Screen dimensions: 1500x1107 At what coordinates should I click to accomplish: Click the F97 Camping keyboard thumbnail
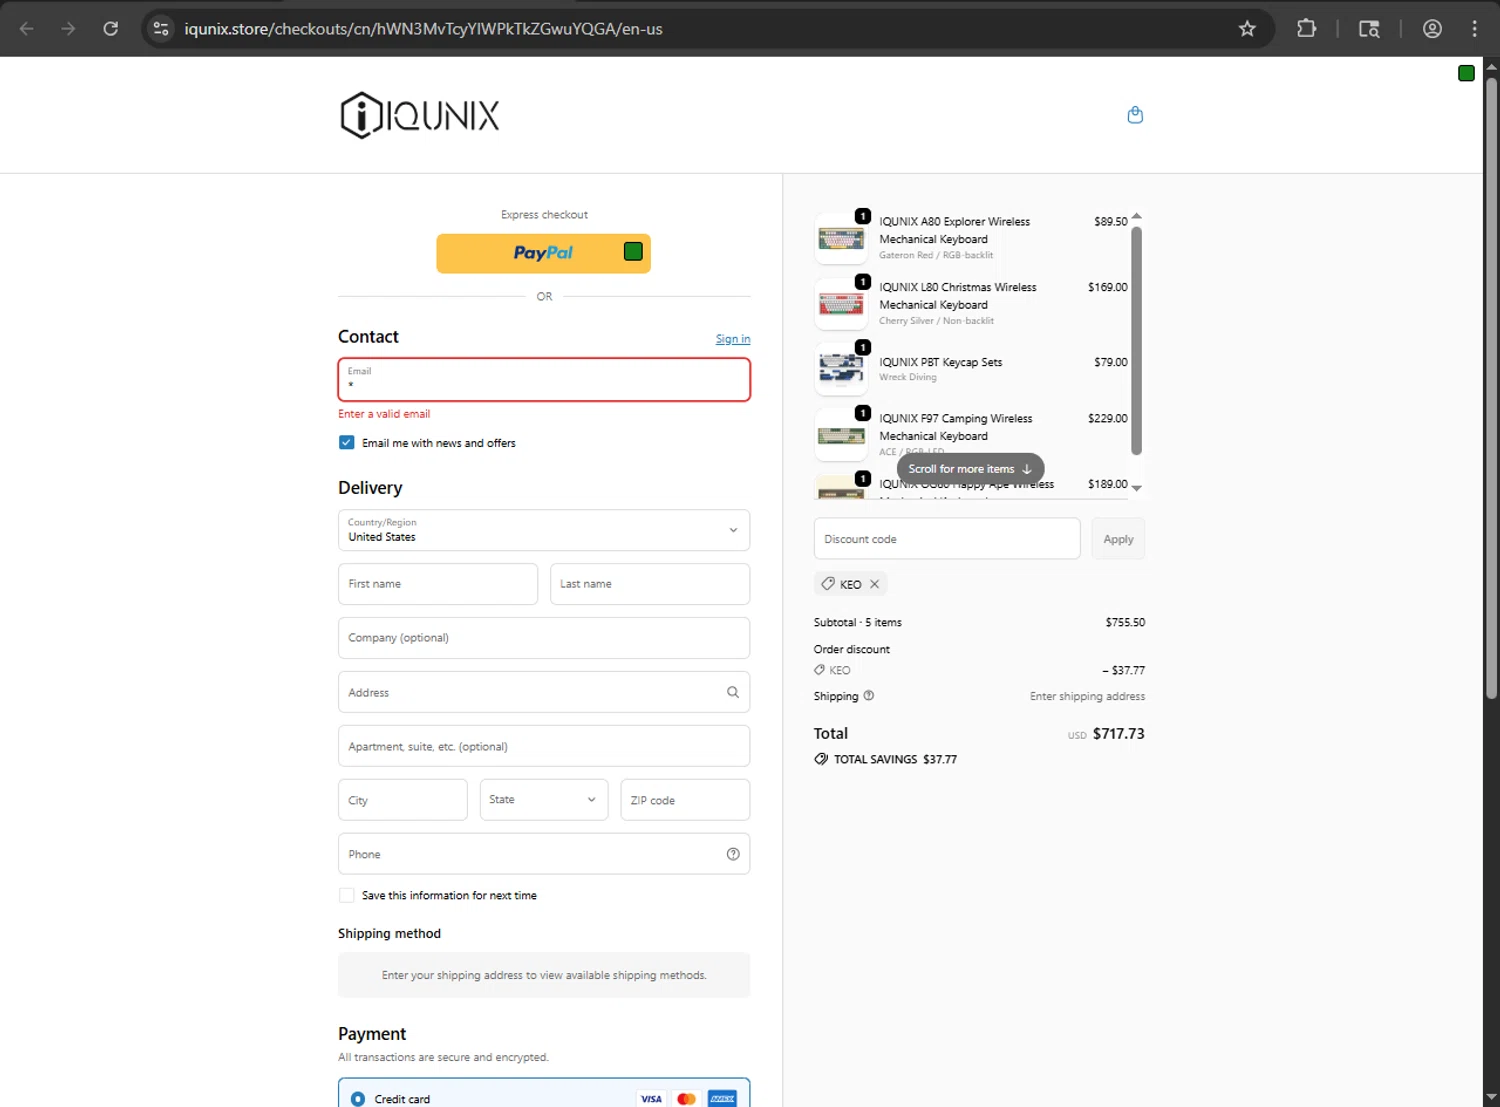pyautogui.click(x=841, y=435)
